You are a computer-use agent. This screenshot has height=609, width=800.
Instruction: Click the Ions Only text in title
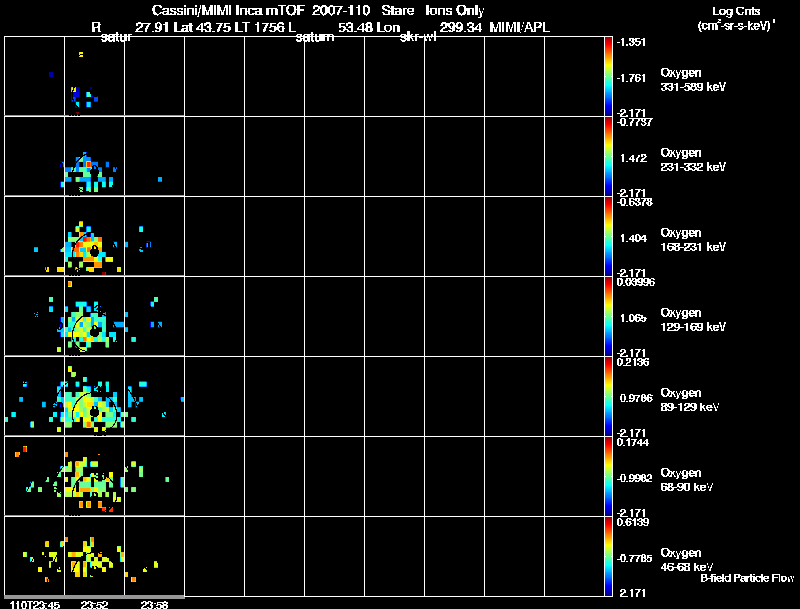(455, 11)
